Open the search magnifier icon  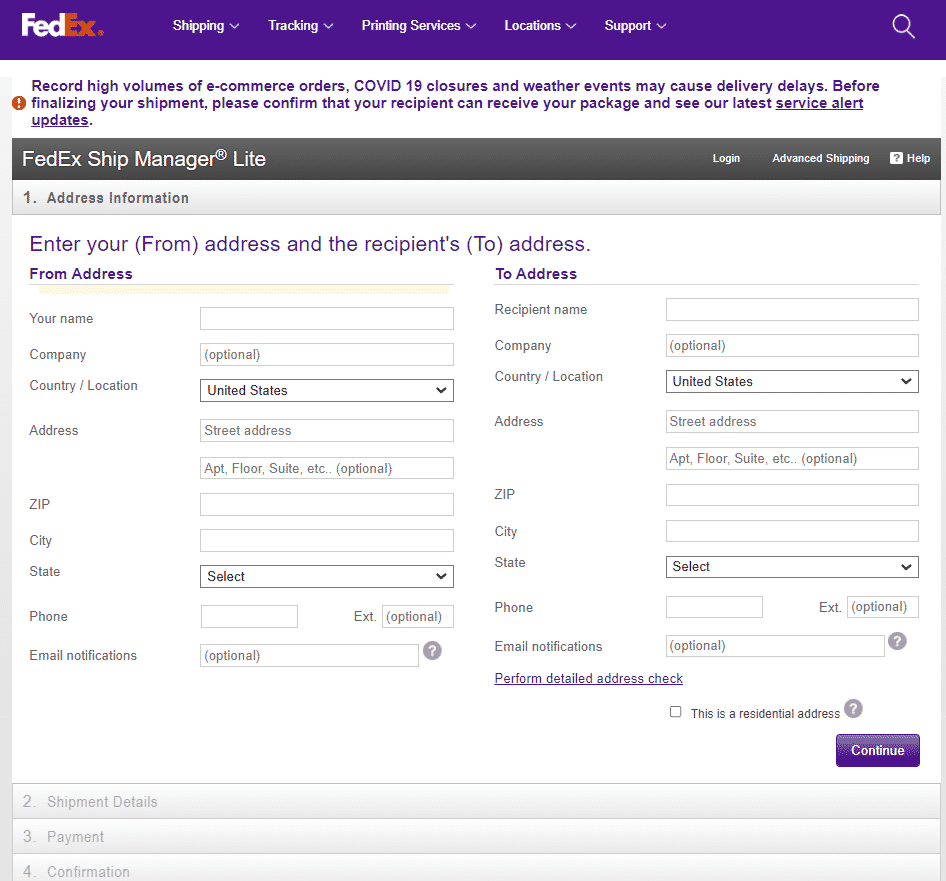pos(903,27)
